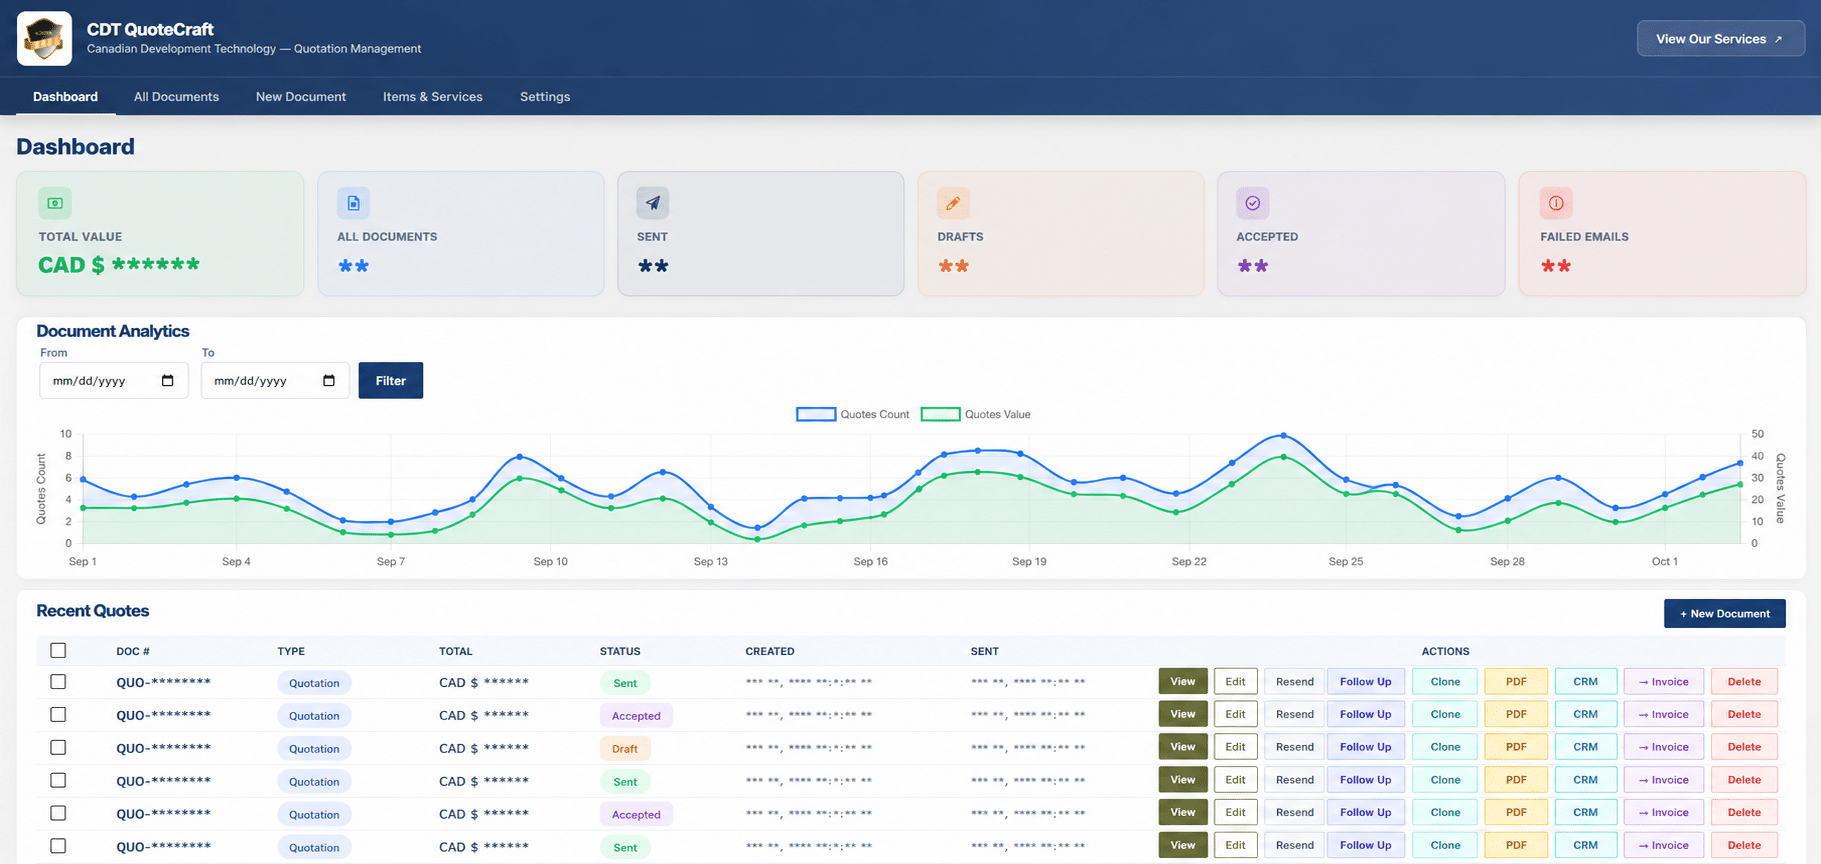Open the Settings tab
This screenshot has height=864, width=1821.
545,97
